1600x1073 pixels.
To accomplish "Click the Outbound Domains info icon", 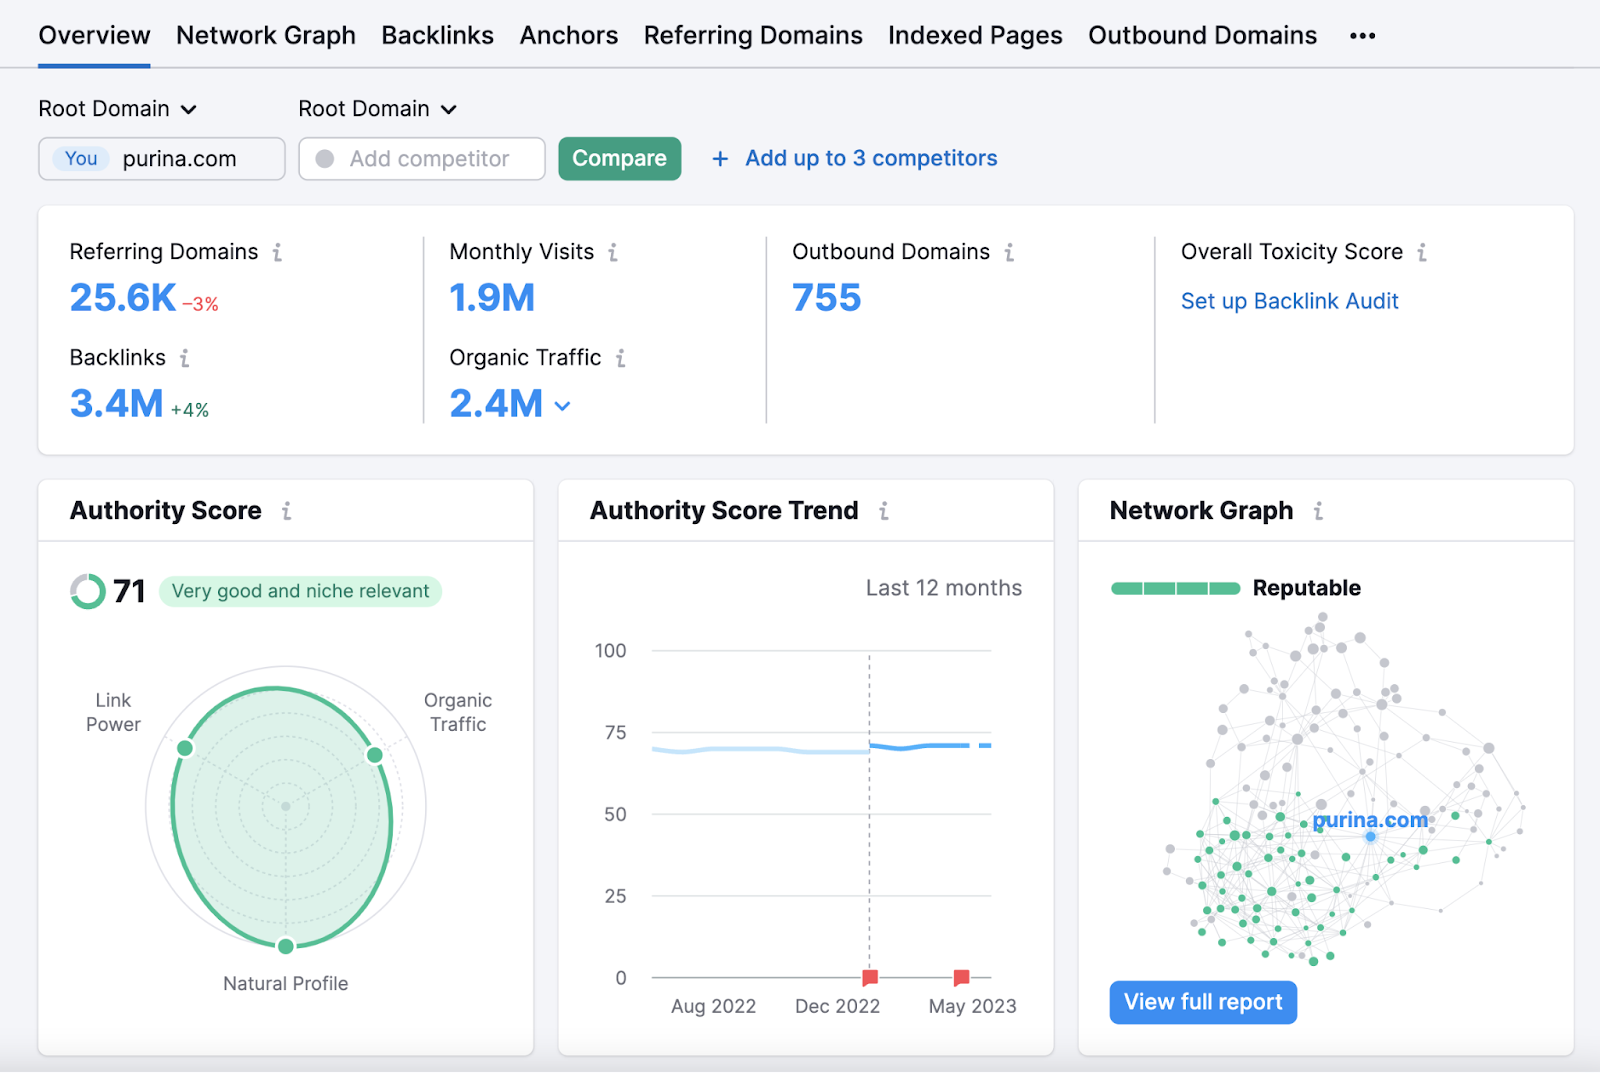I will pos(1009,252).
